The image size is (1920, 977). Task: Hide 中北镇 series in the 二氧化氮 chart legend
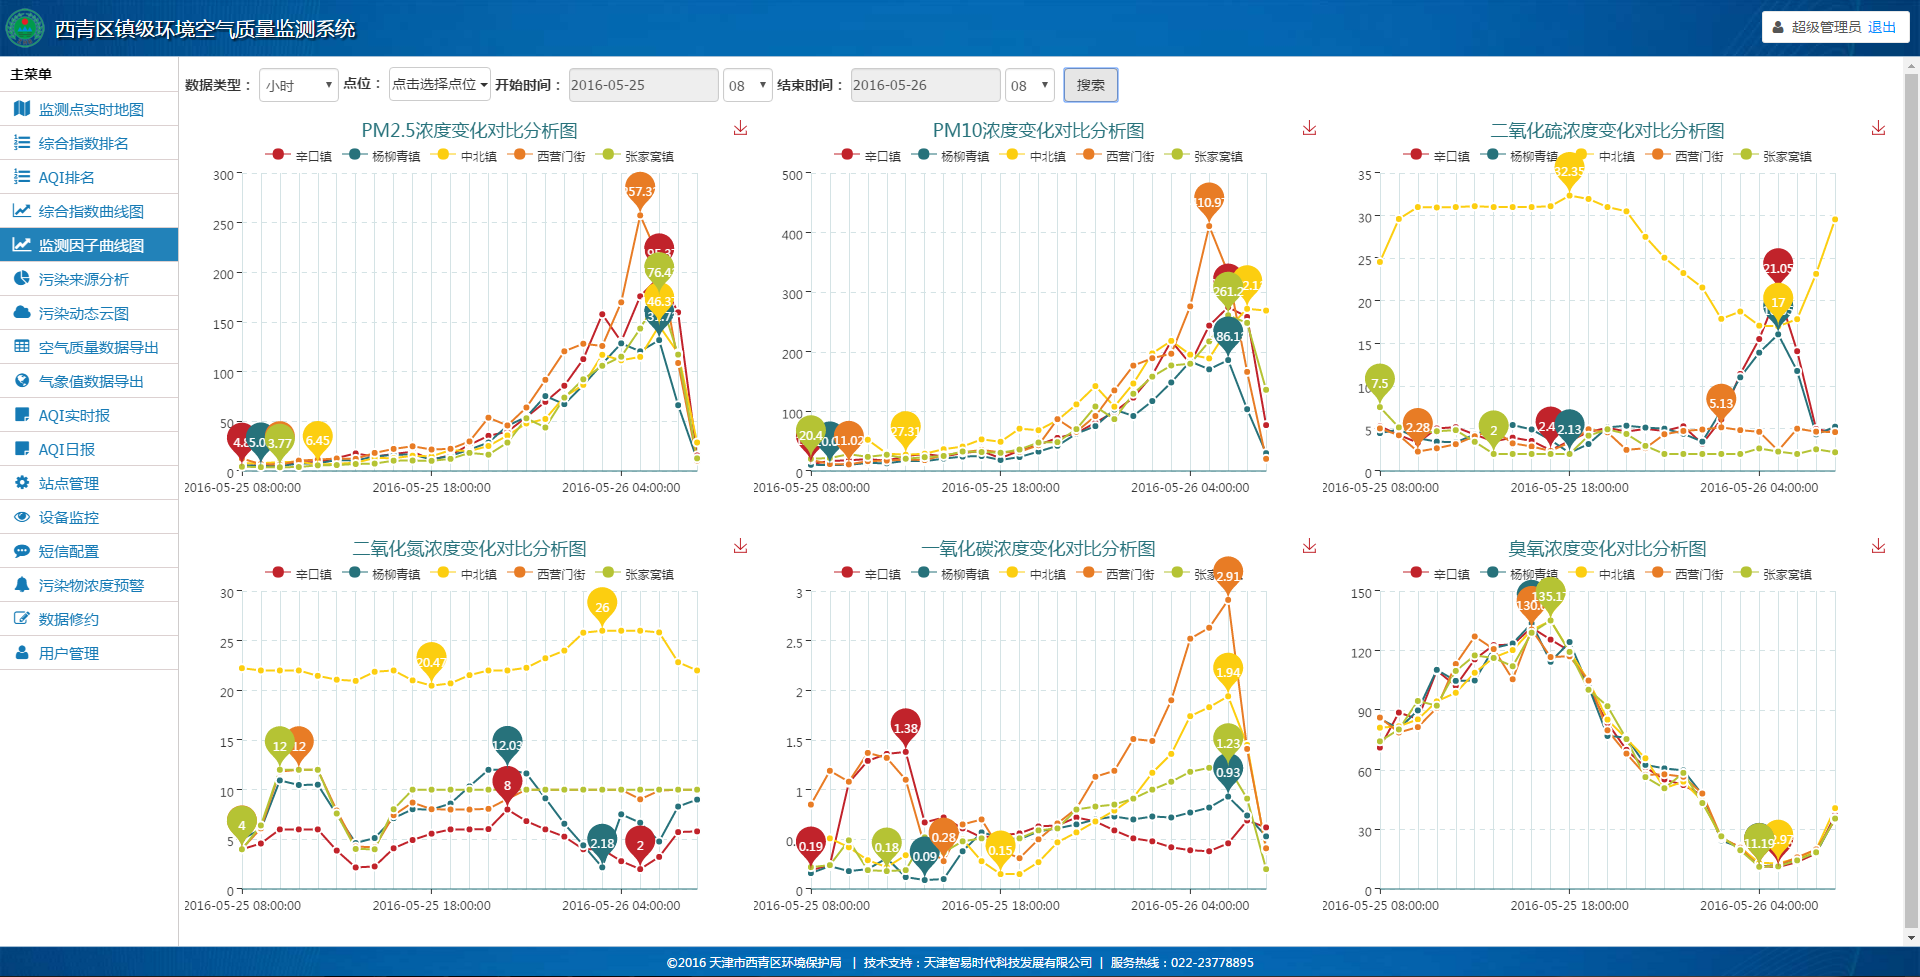(x=466, y=574)
